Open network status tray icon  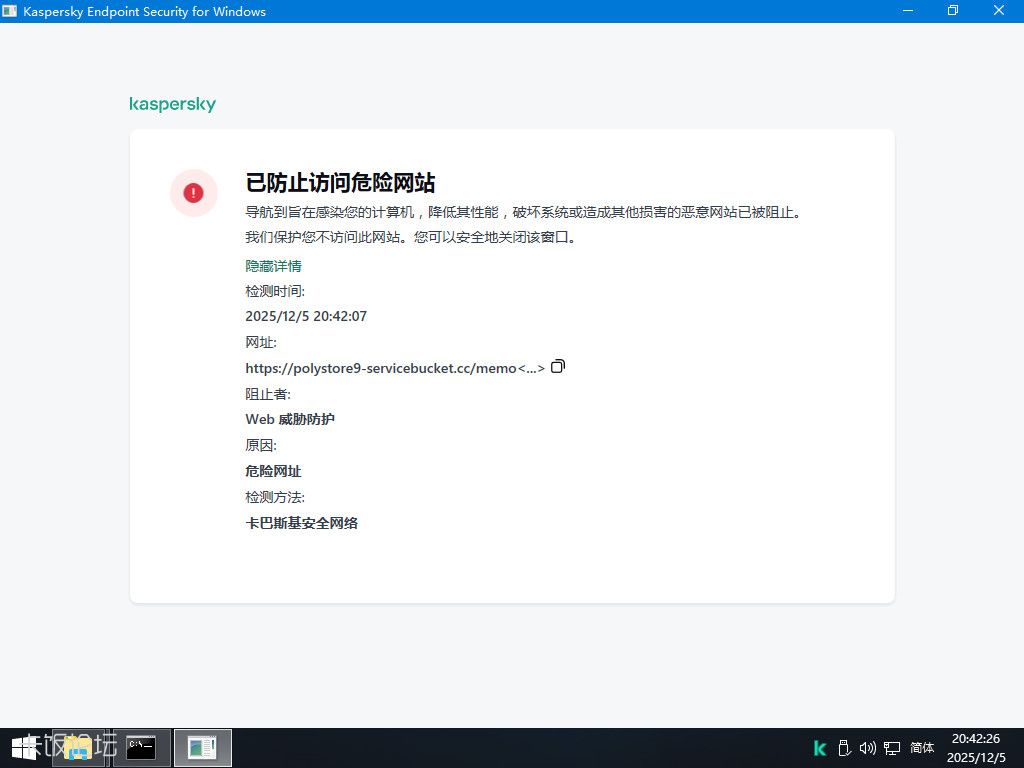click(x=890, y=748)
